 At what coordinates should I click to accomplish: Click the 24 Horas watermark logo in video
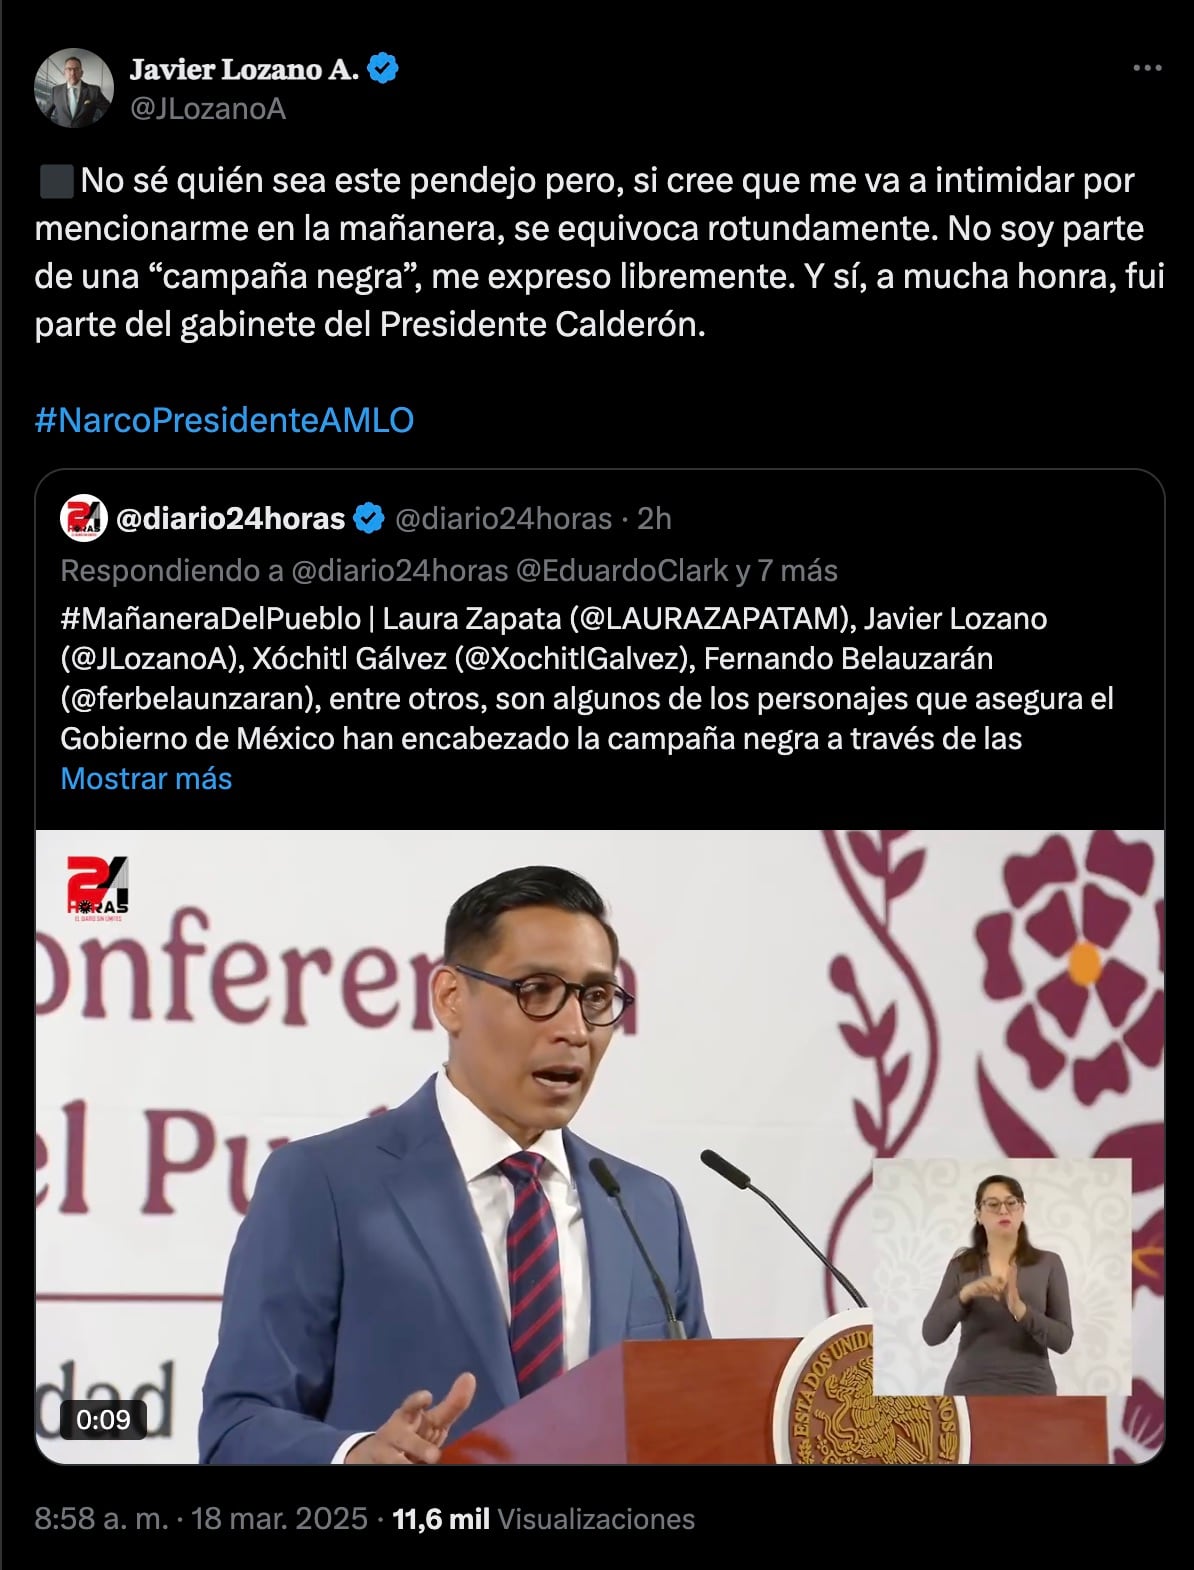(x=97, y=888)
